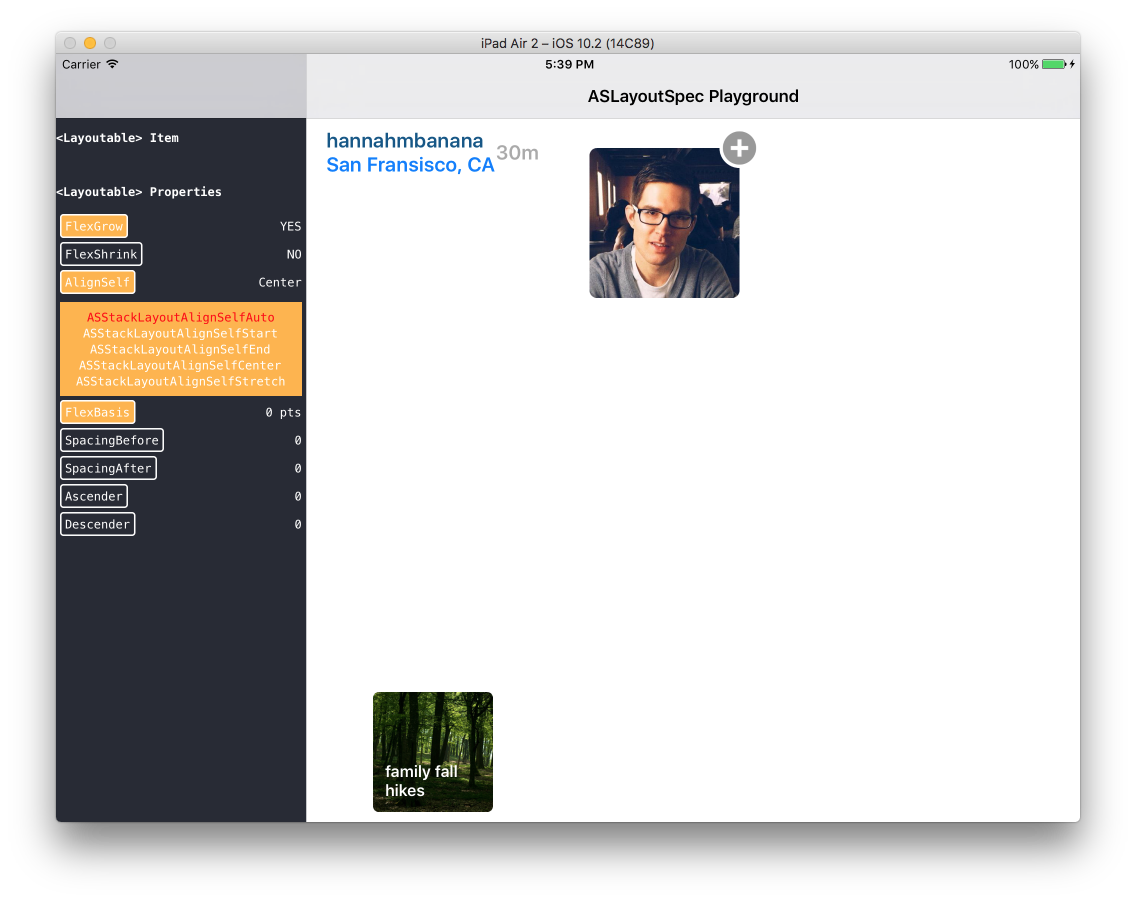Click the FlexShrink NO value
Viewport: 1136px width, 902px height.
(x=293, y=254)
